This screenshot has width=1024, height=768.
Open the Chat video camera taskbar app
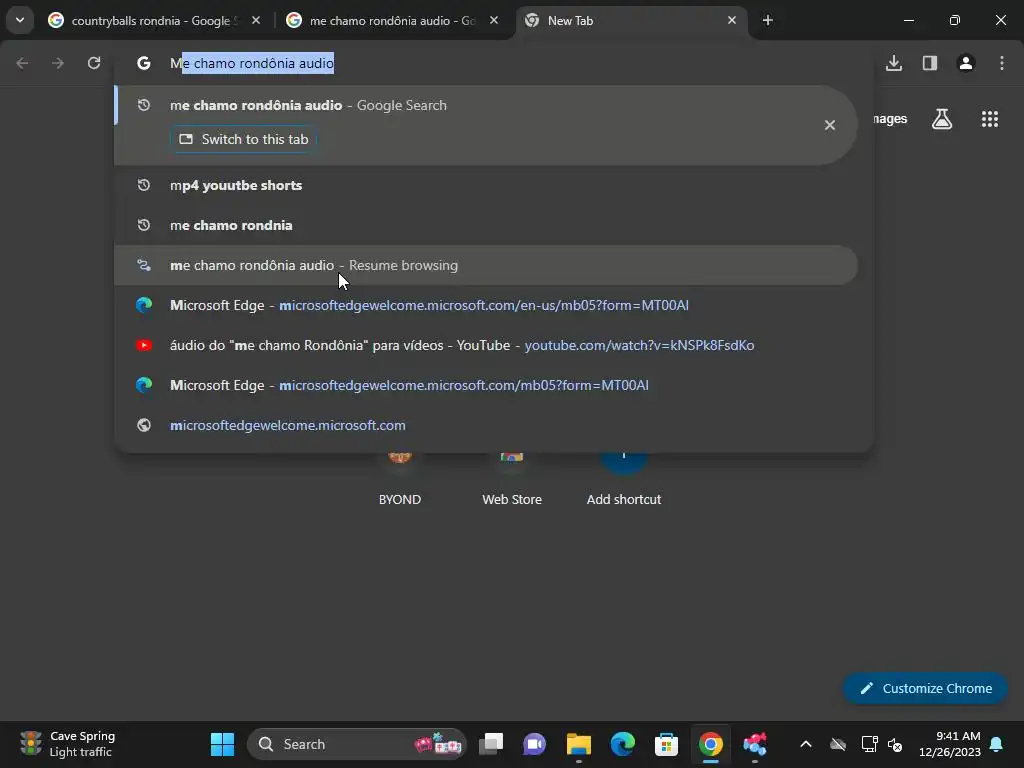click(534, 744)
